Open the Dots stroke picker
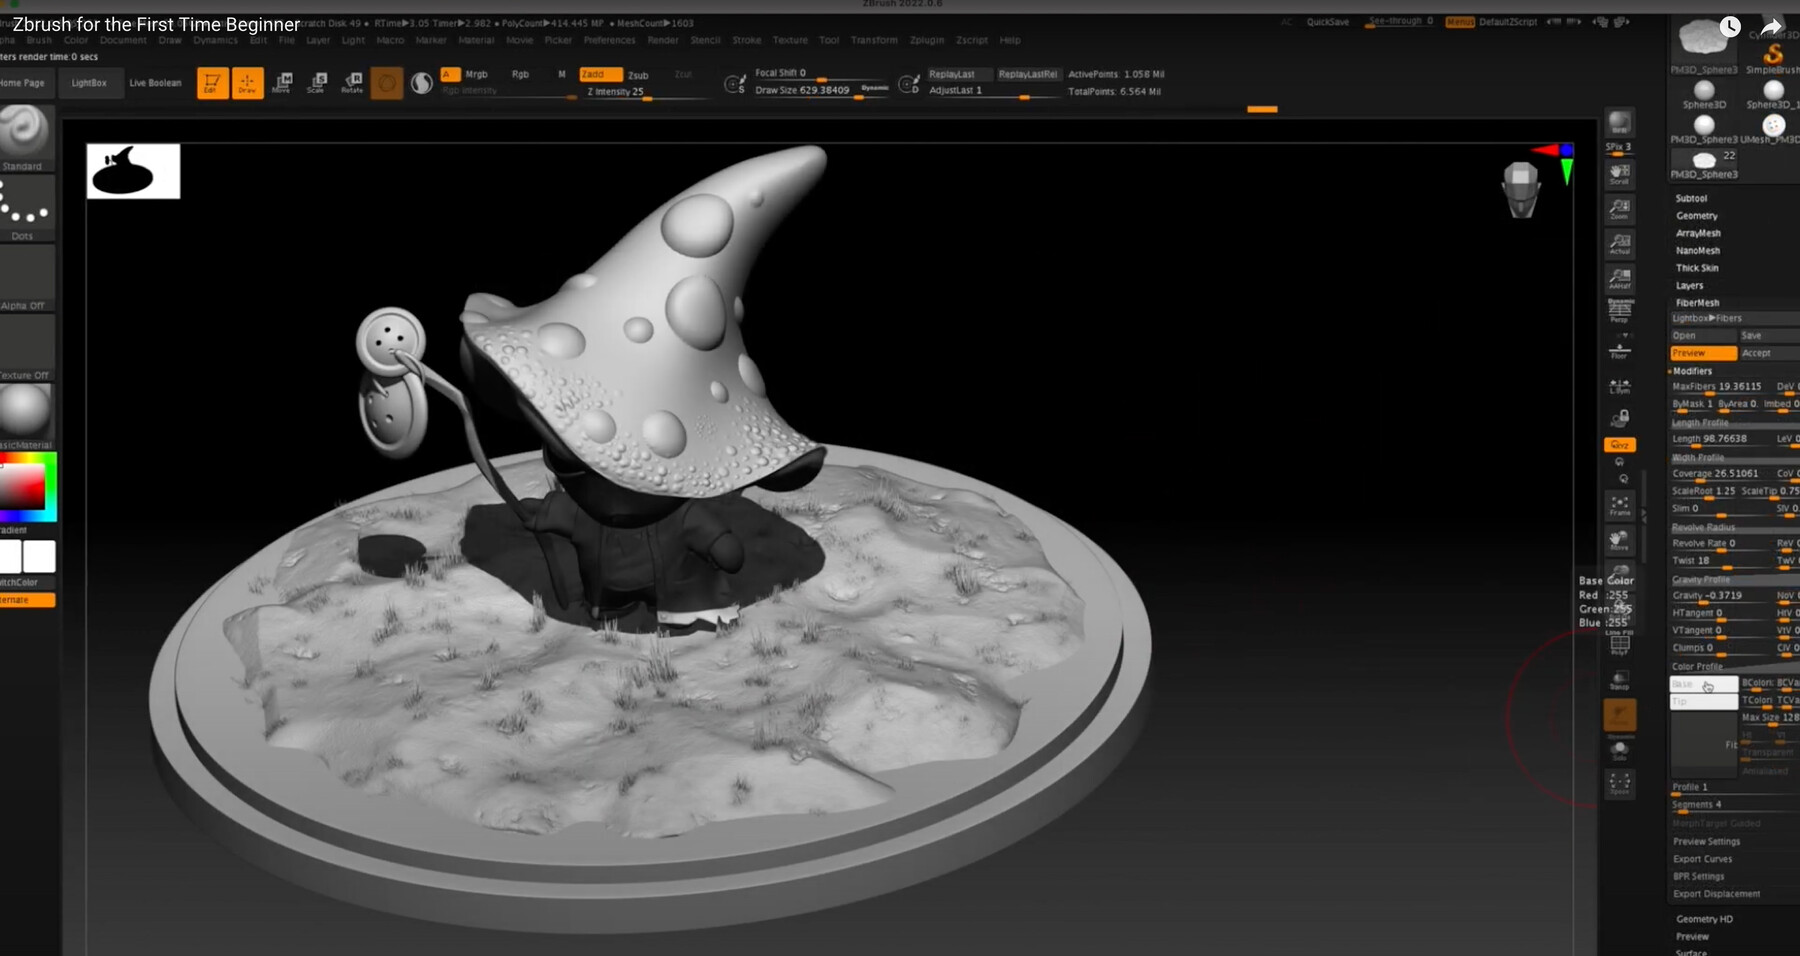This screenshot has width=1800, height=956. click(x=25, y=207)
